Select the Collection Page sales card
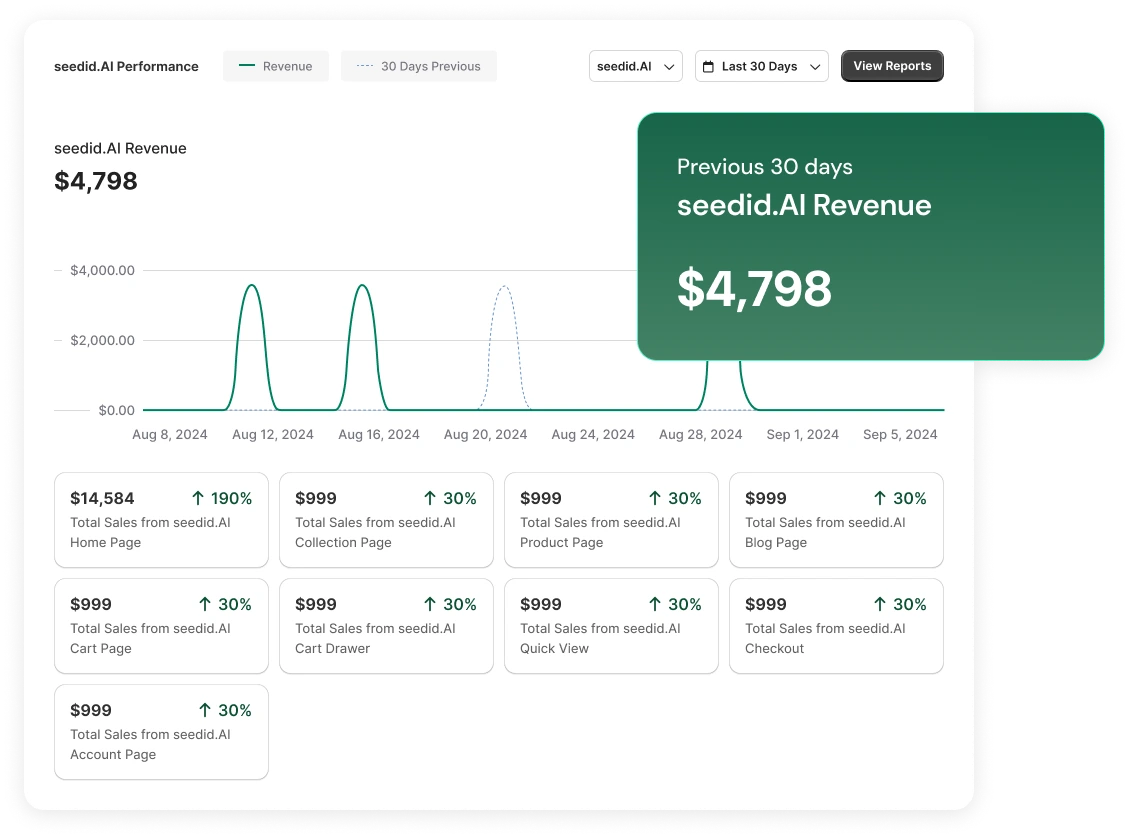 click(387, 520)
